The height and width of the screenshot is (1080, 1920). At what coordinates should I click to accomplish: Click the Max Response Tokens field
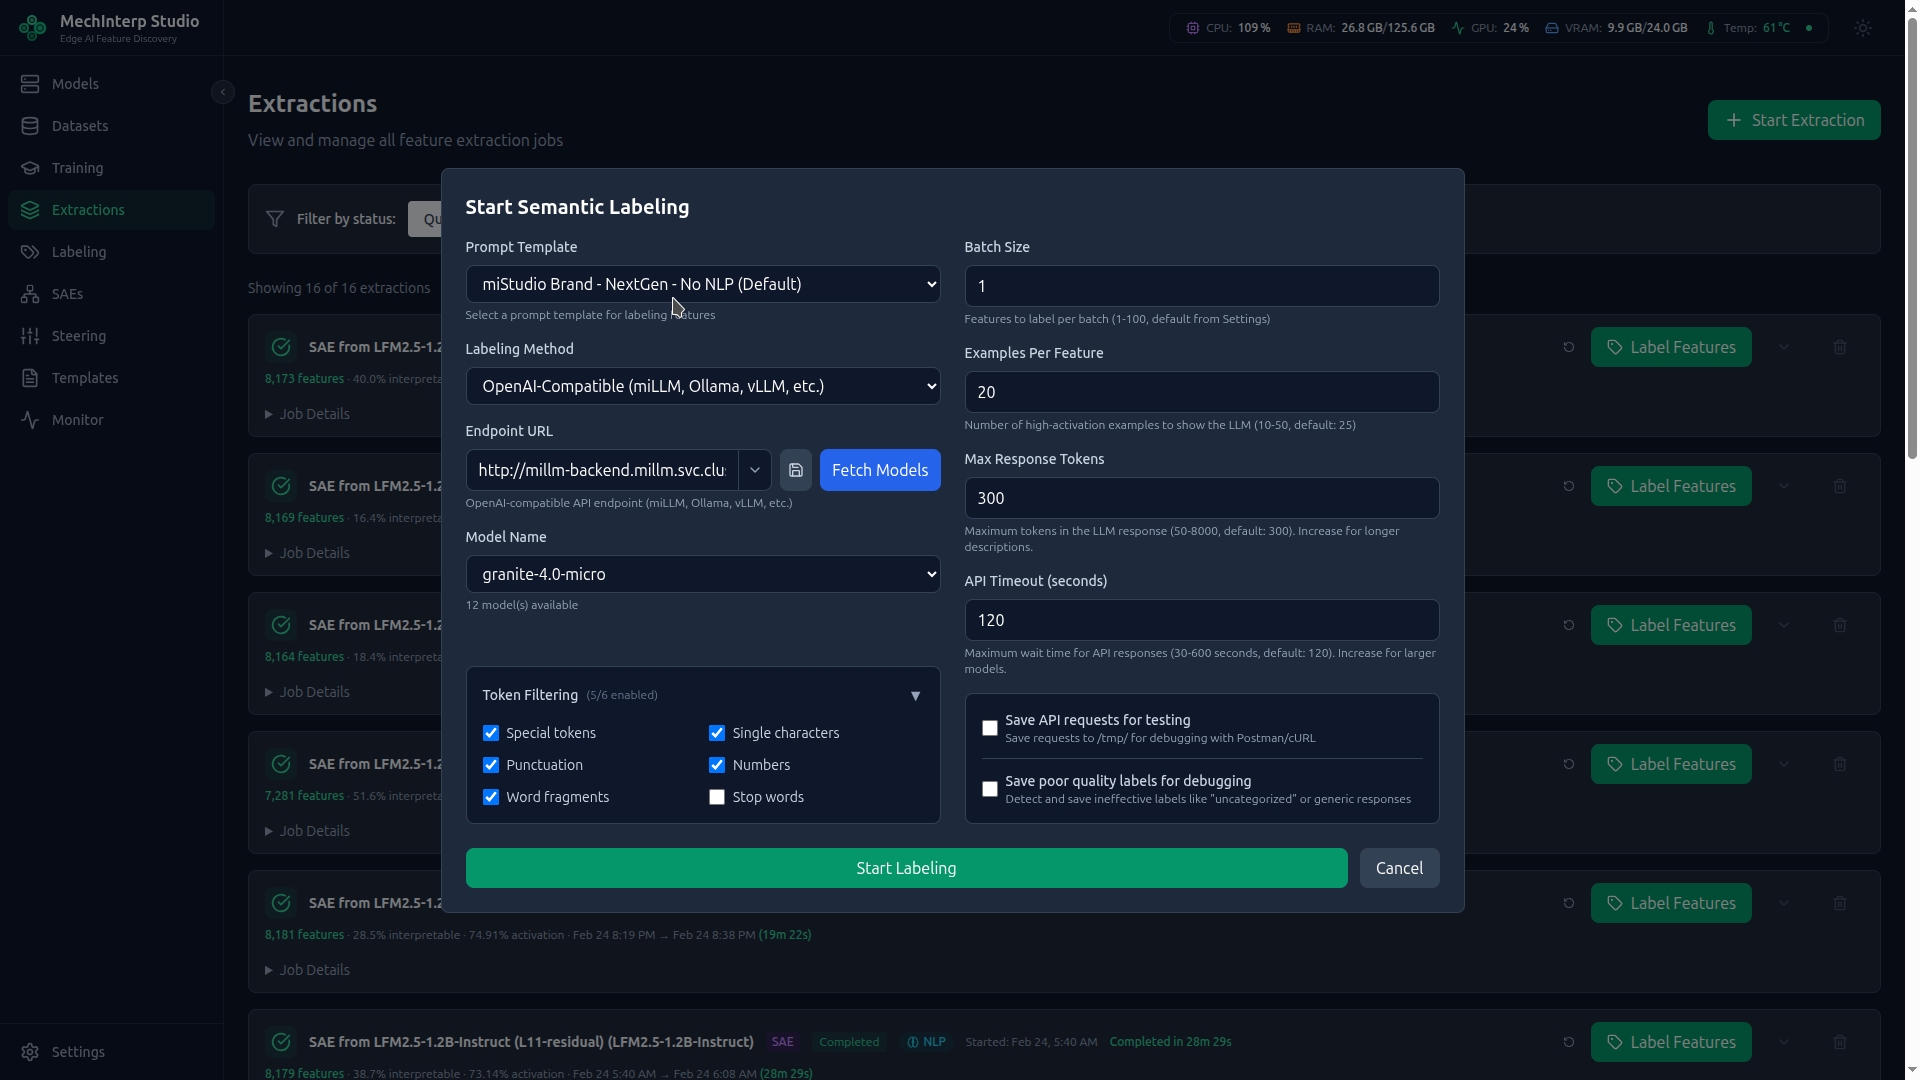point(1201,498)
